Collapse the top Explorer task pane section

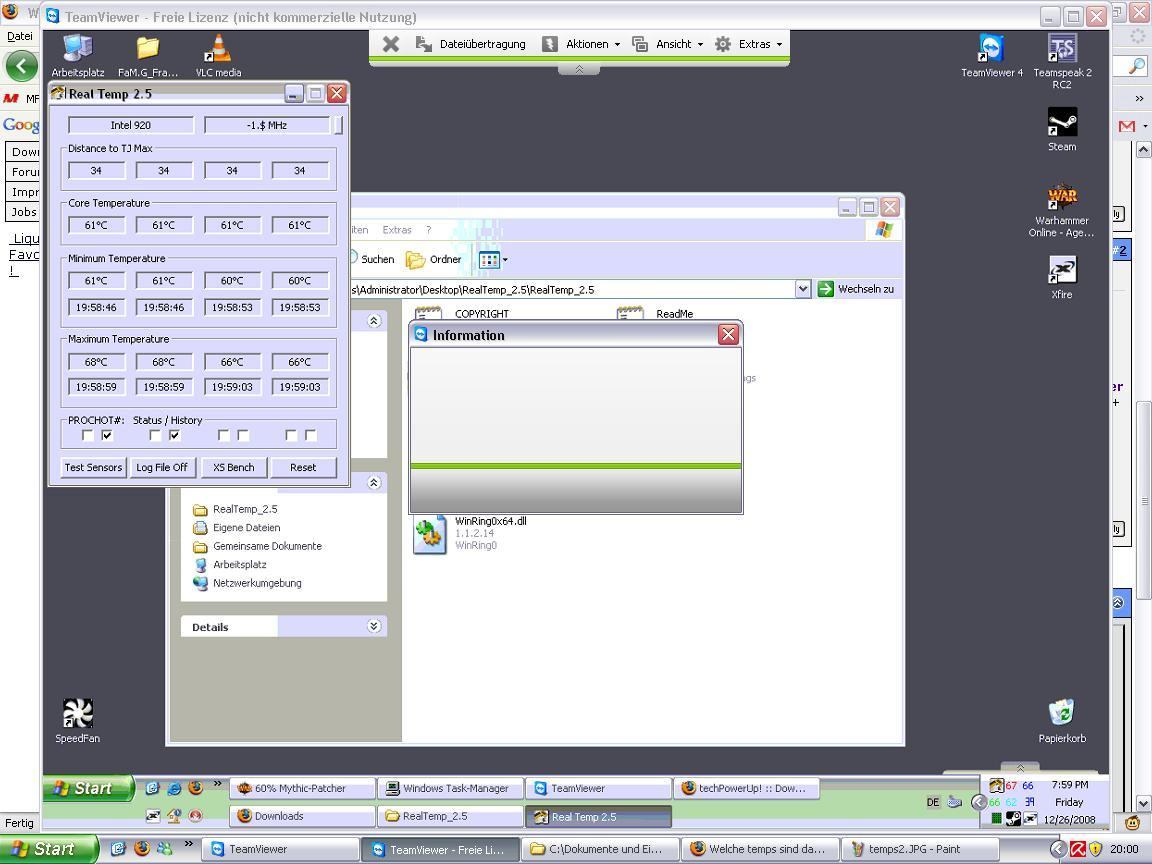tap(374, 321)
